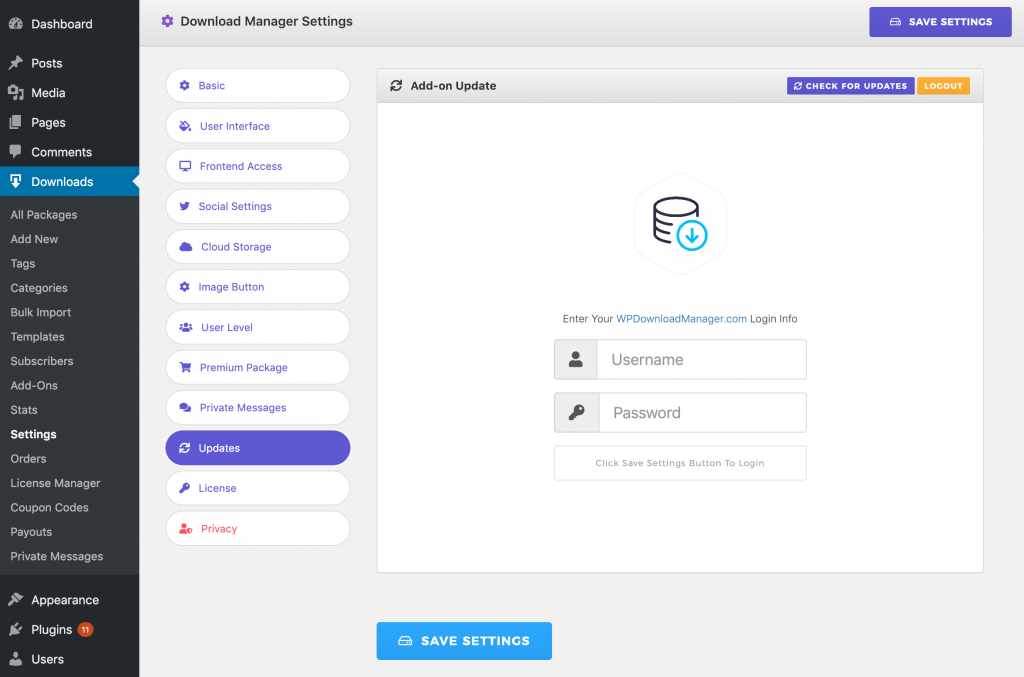Click the User Level group icon

(x=186, y=327)
